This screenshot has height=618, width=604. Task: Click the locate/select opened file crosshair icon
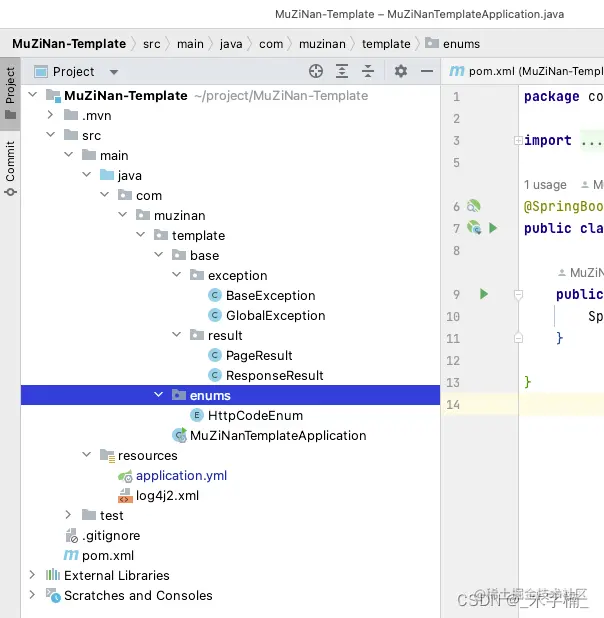point(316,71)
